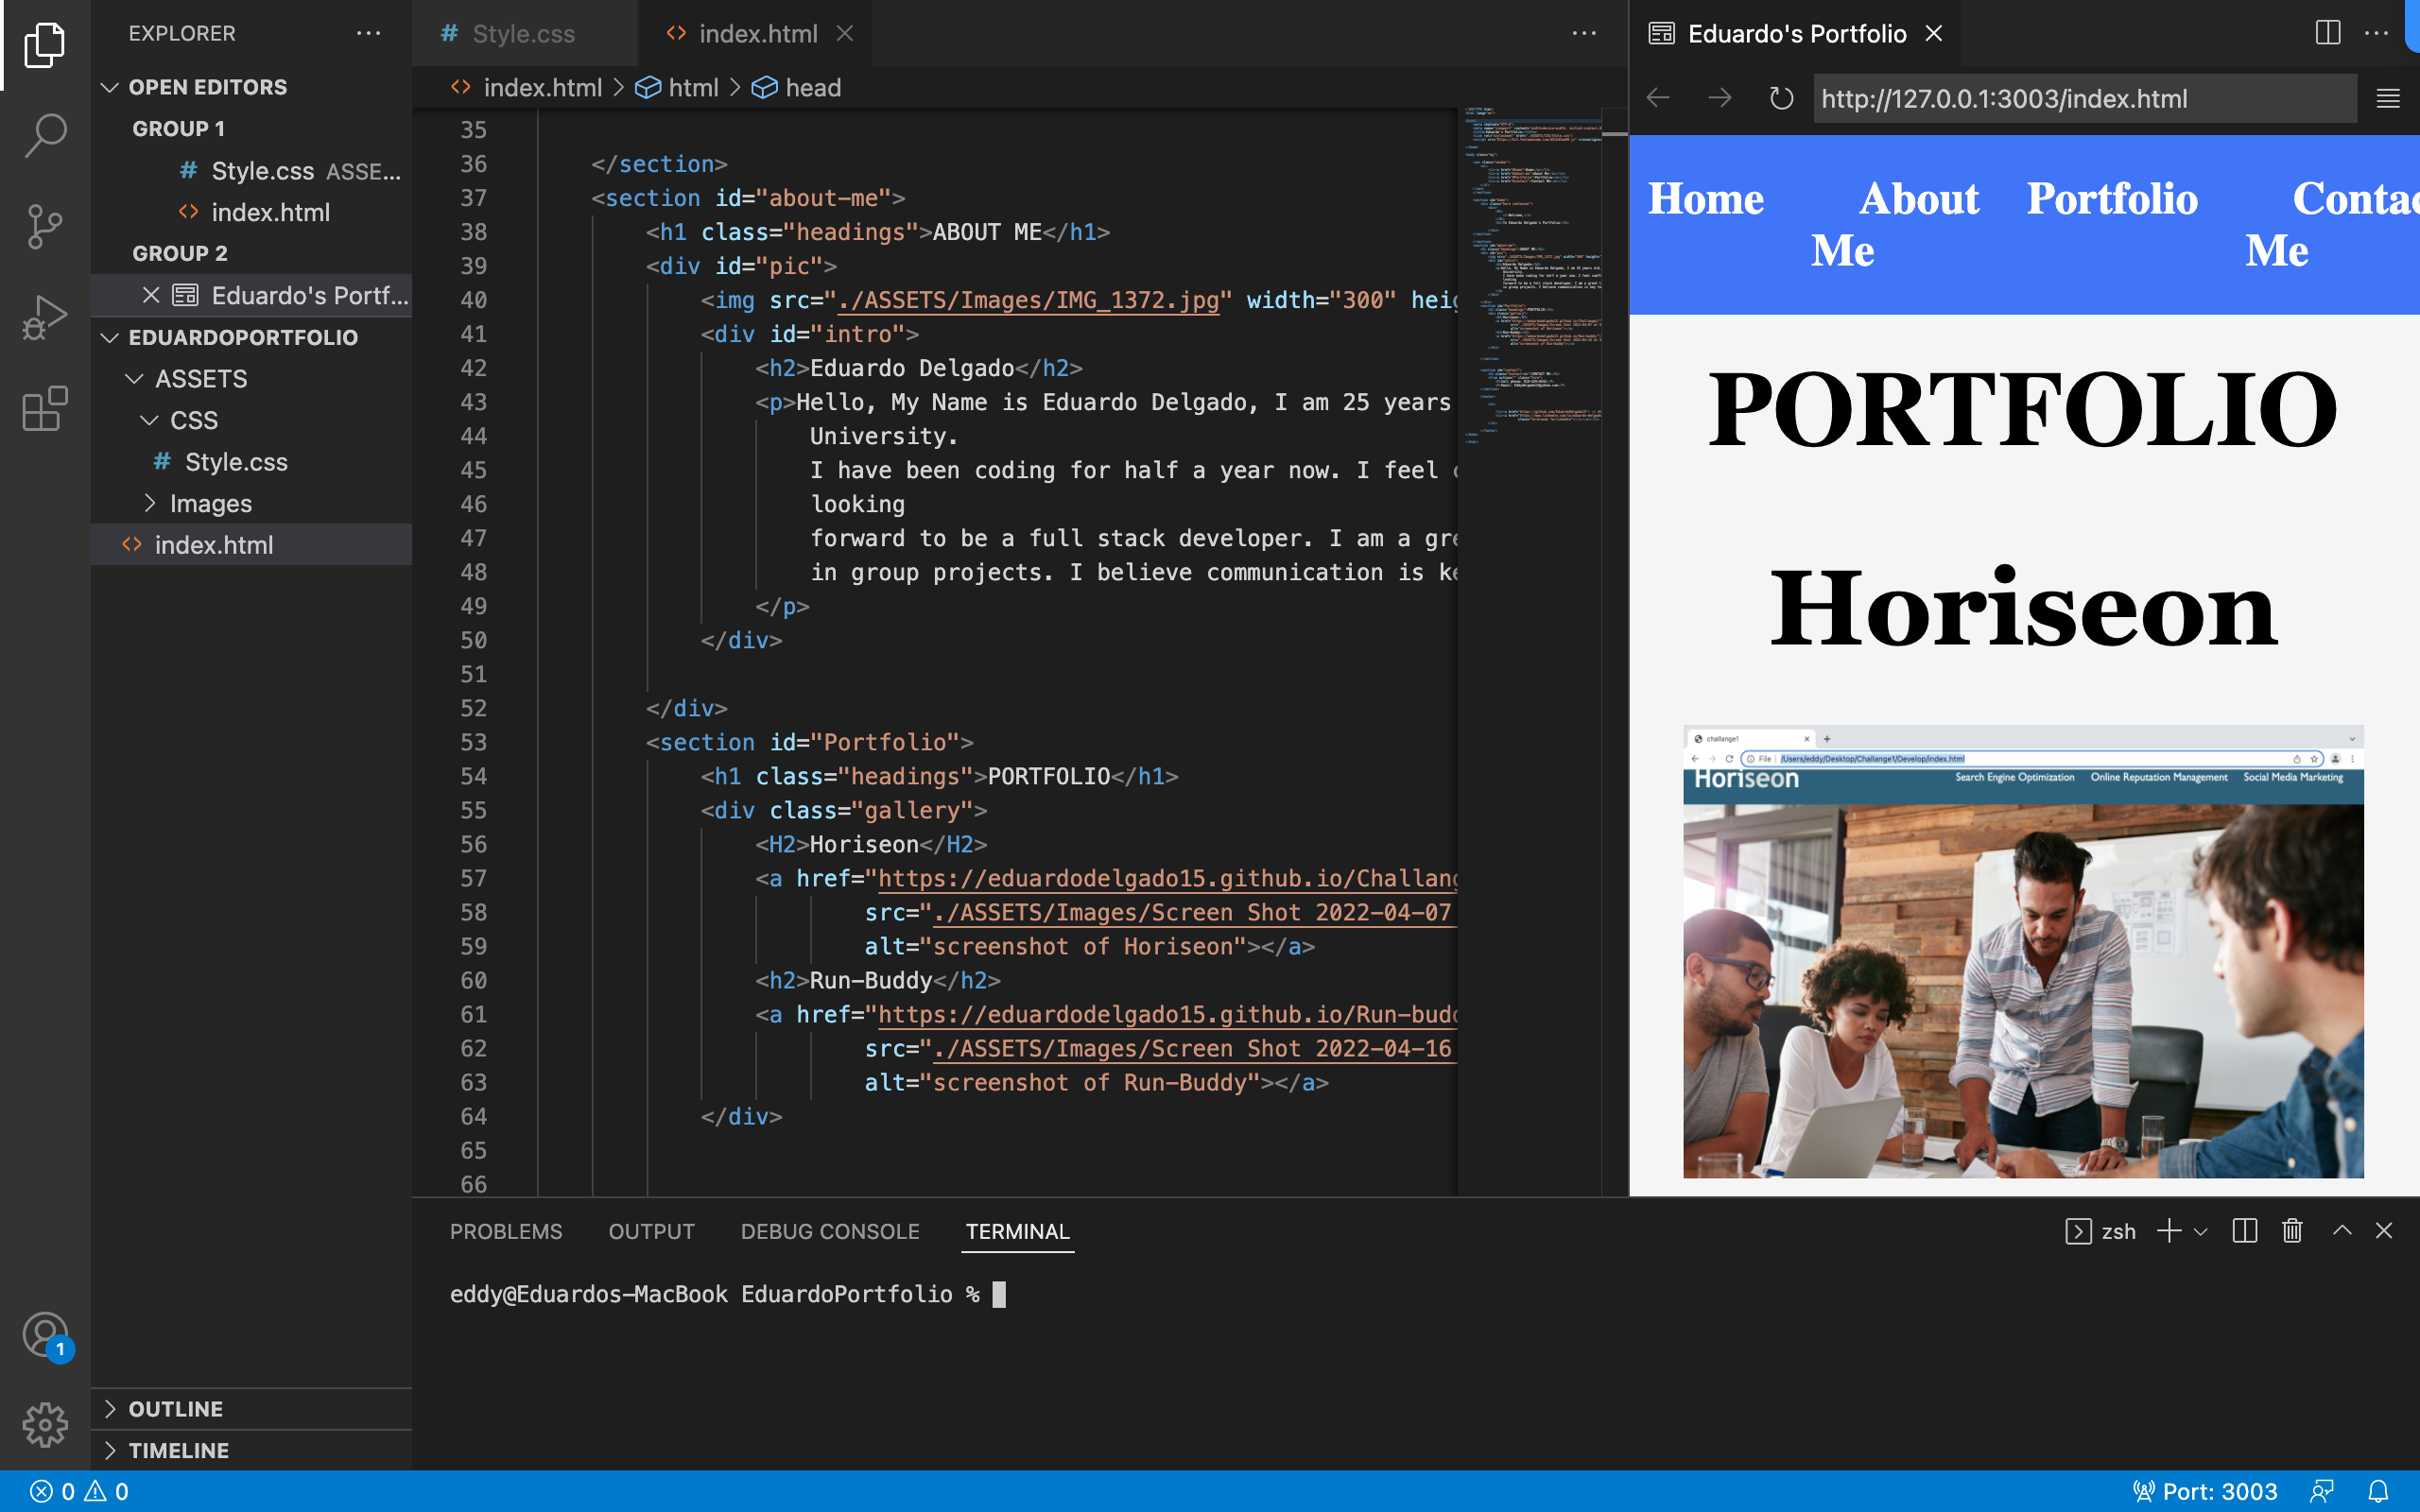Click the Home link in preview navbar
The height and width of the screenshot is (1512, 2420).
click(1706, 199)
